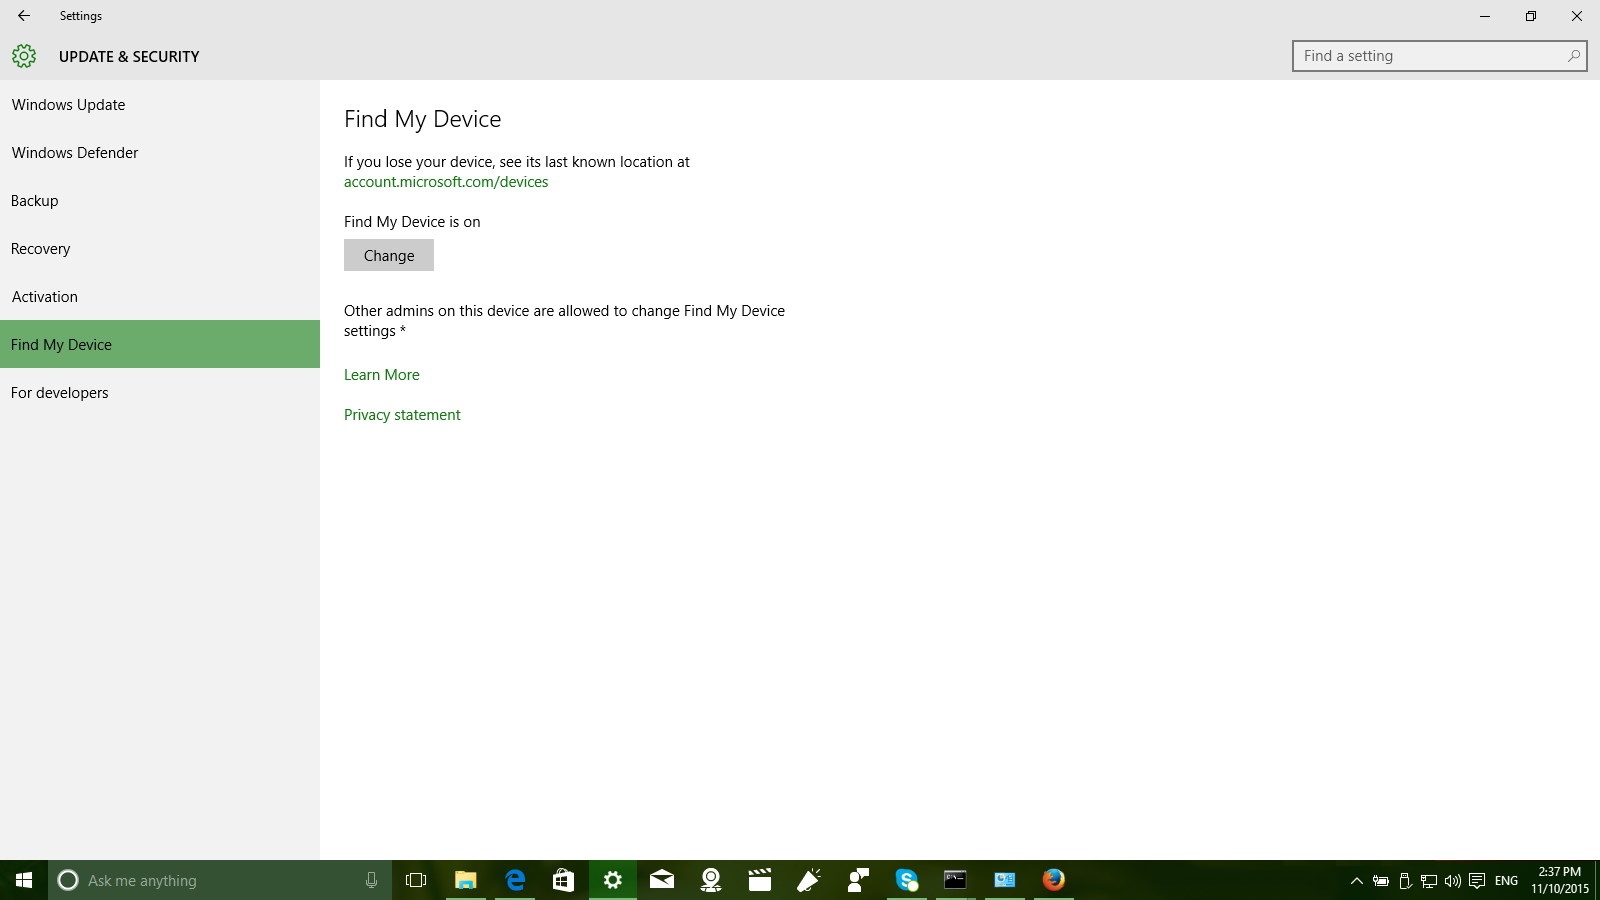This screenshot has height=900, width=1600.
Task: Open account.microsoft.com/devices link
Action: click(x=446, y=182)
